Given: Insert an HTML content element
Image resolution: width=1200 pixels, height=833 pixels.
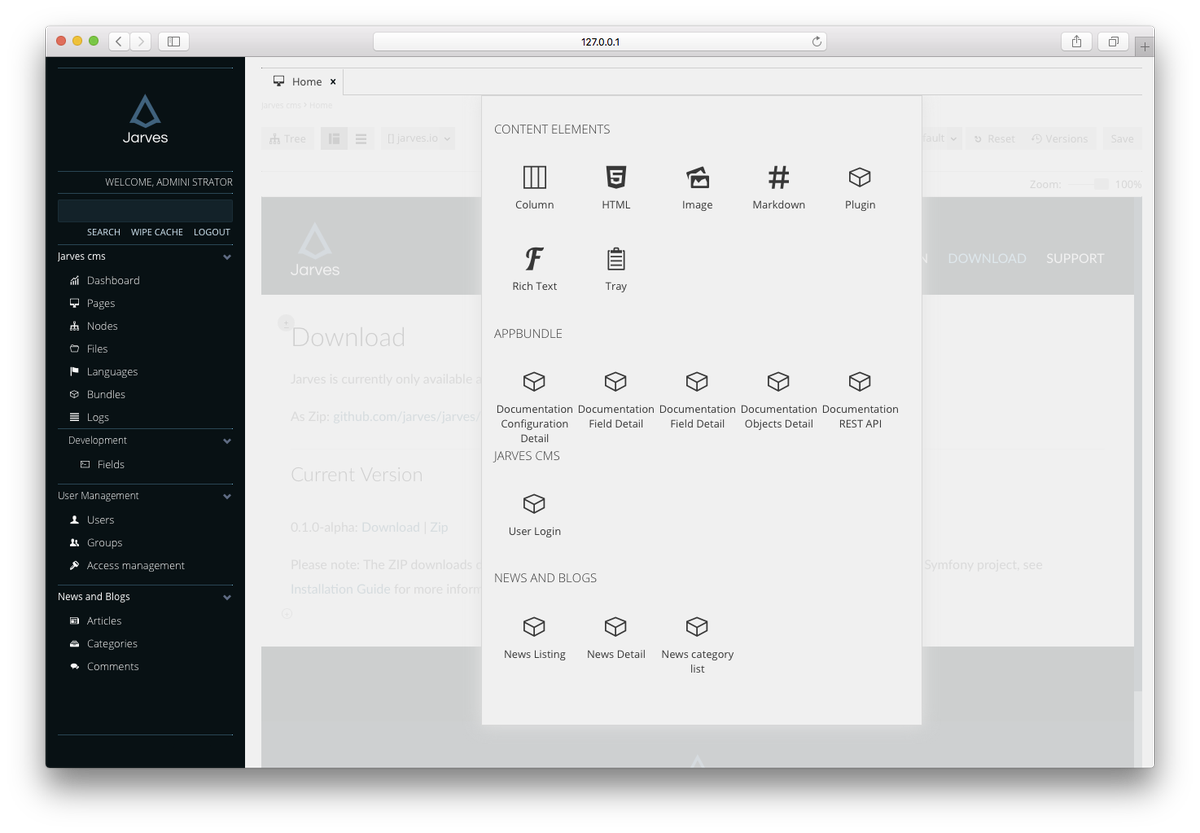Looking at the screenshot, I should (616, 188).
